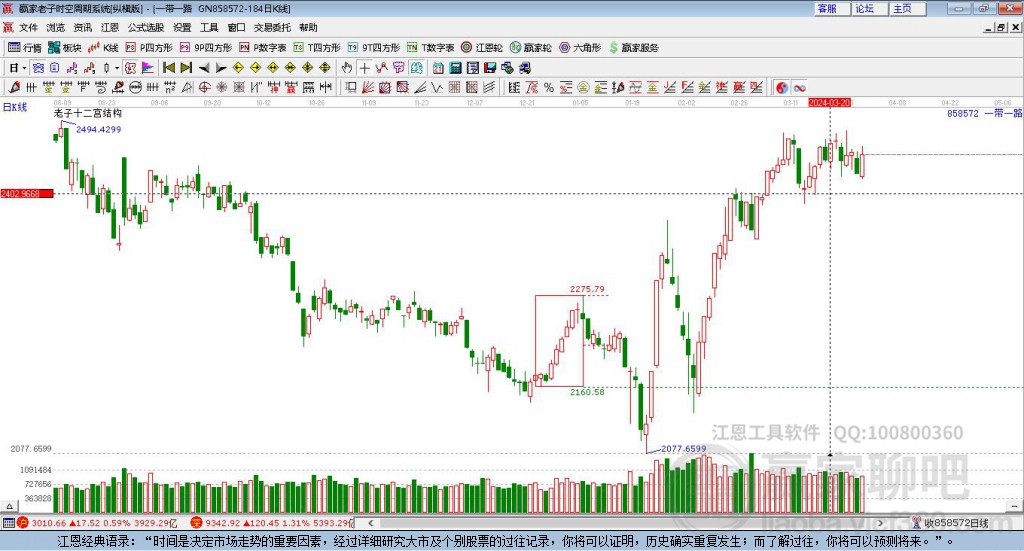Click the 2024-03-20 red date marker
Screen dimensions: 1024x551
pyautogui.click(x=829, y=102)
